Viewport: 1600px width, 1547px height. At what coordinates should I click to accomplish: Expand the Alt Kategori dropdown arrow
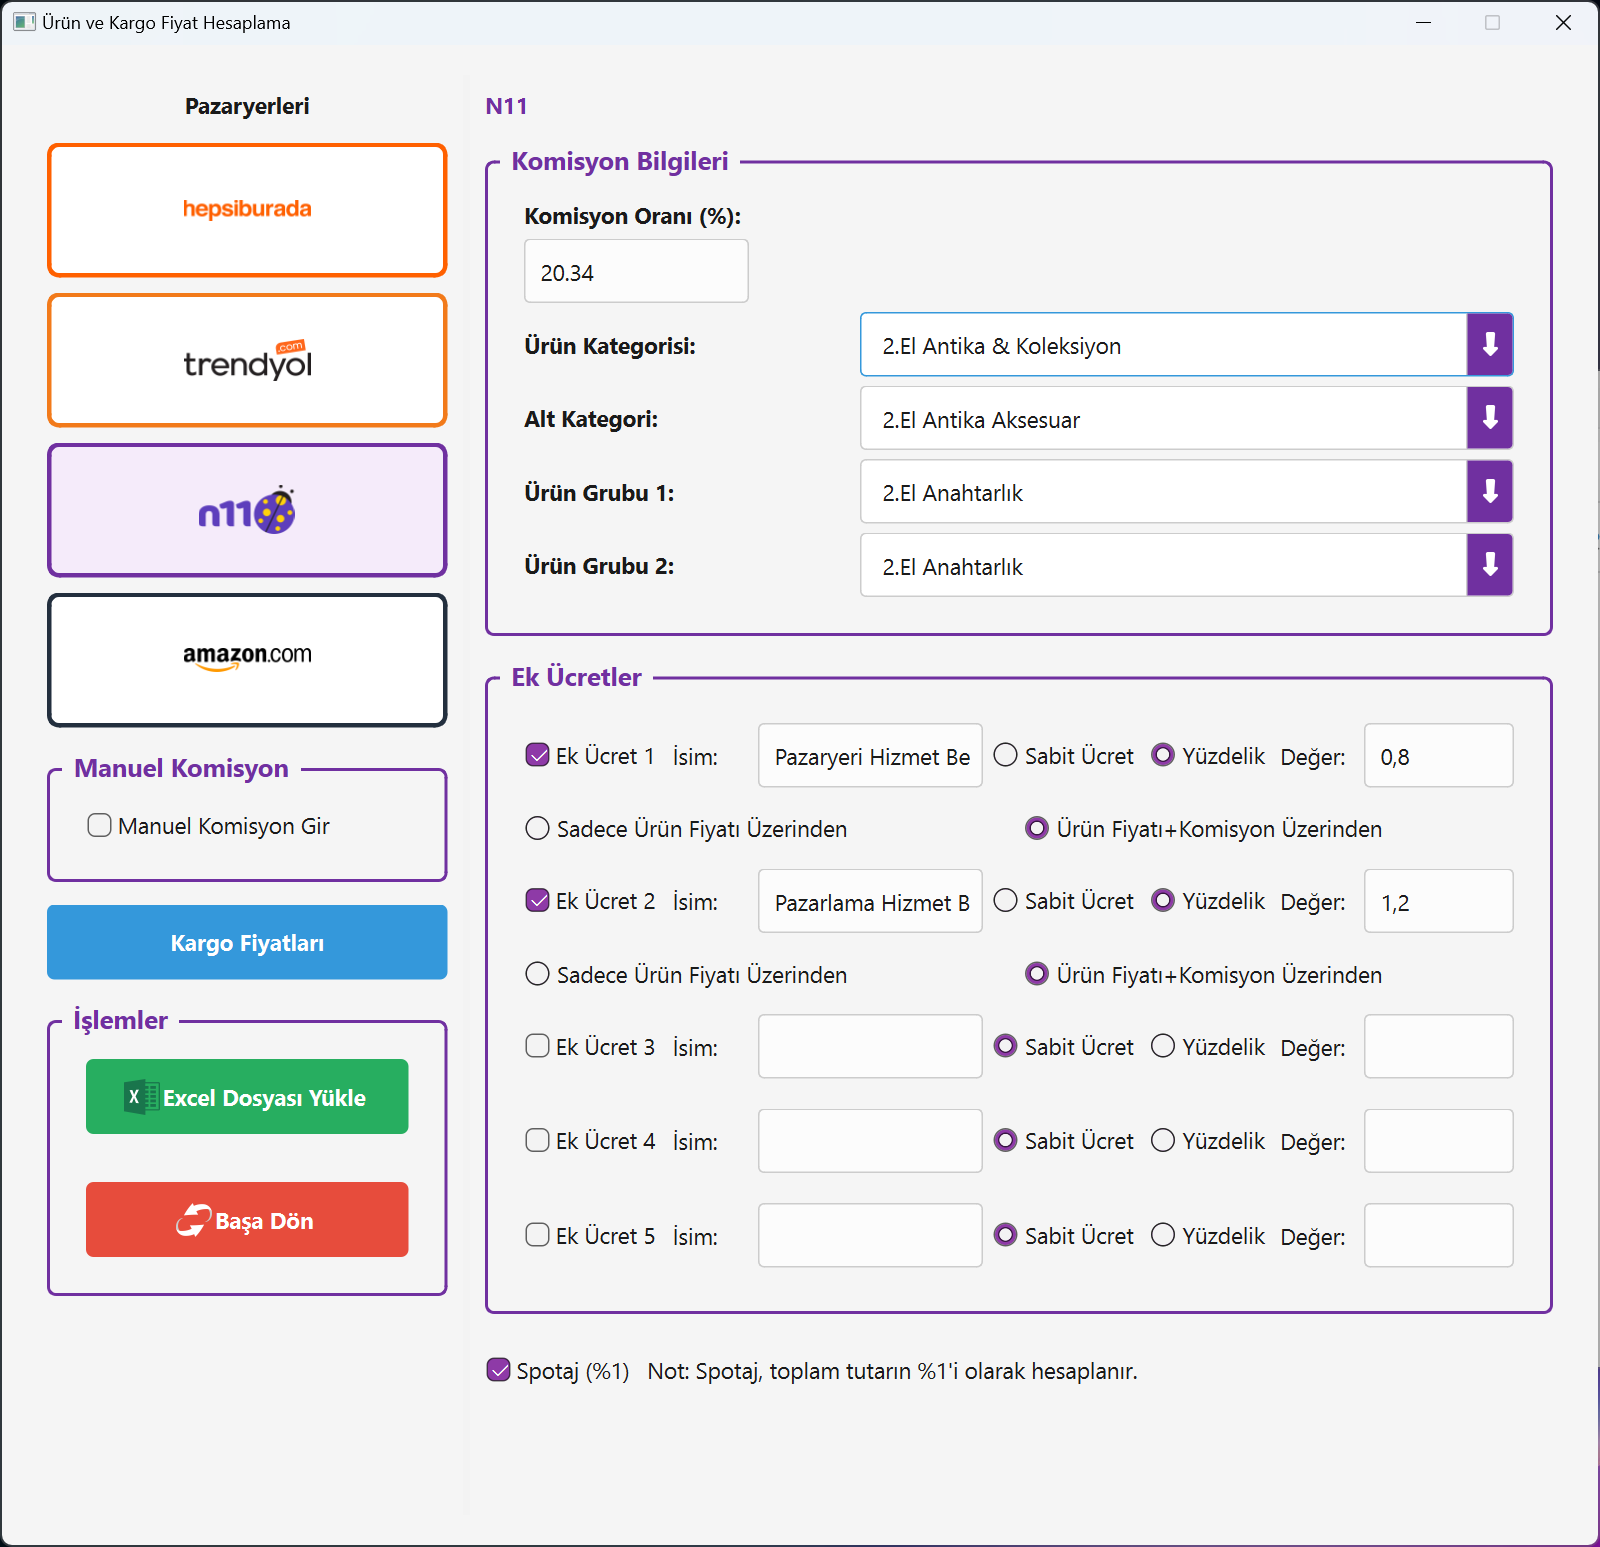click(x=1490, y=418)
